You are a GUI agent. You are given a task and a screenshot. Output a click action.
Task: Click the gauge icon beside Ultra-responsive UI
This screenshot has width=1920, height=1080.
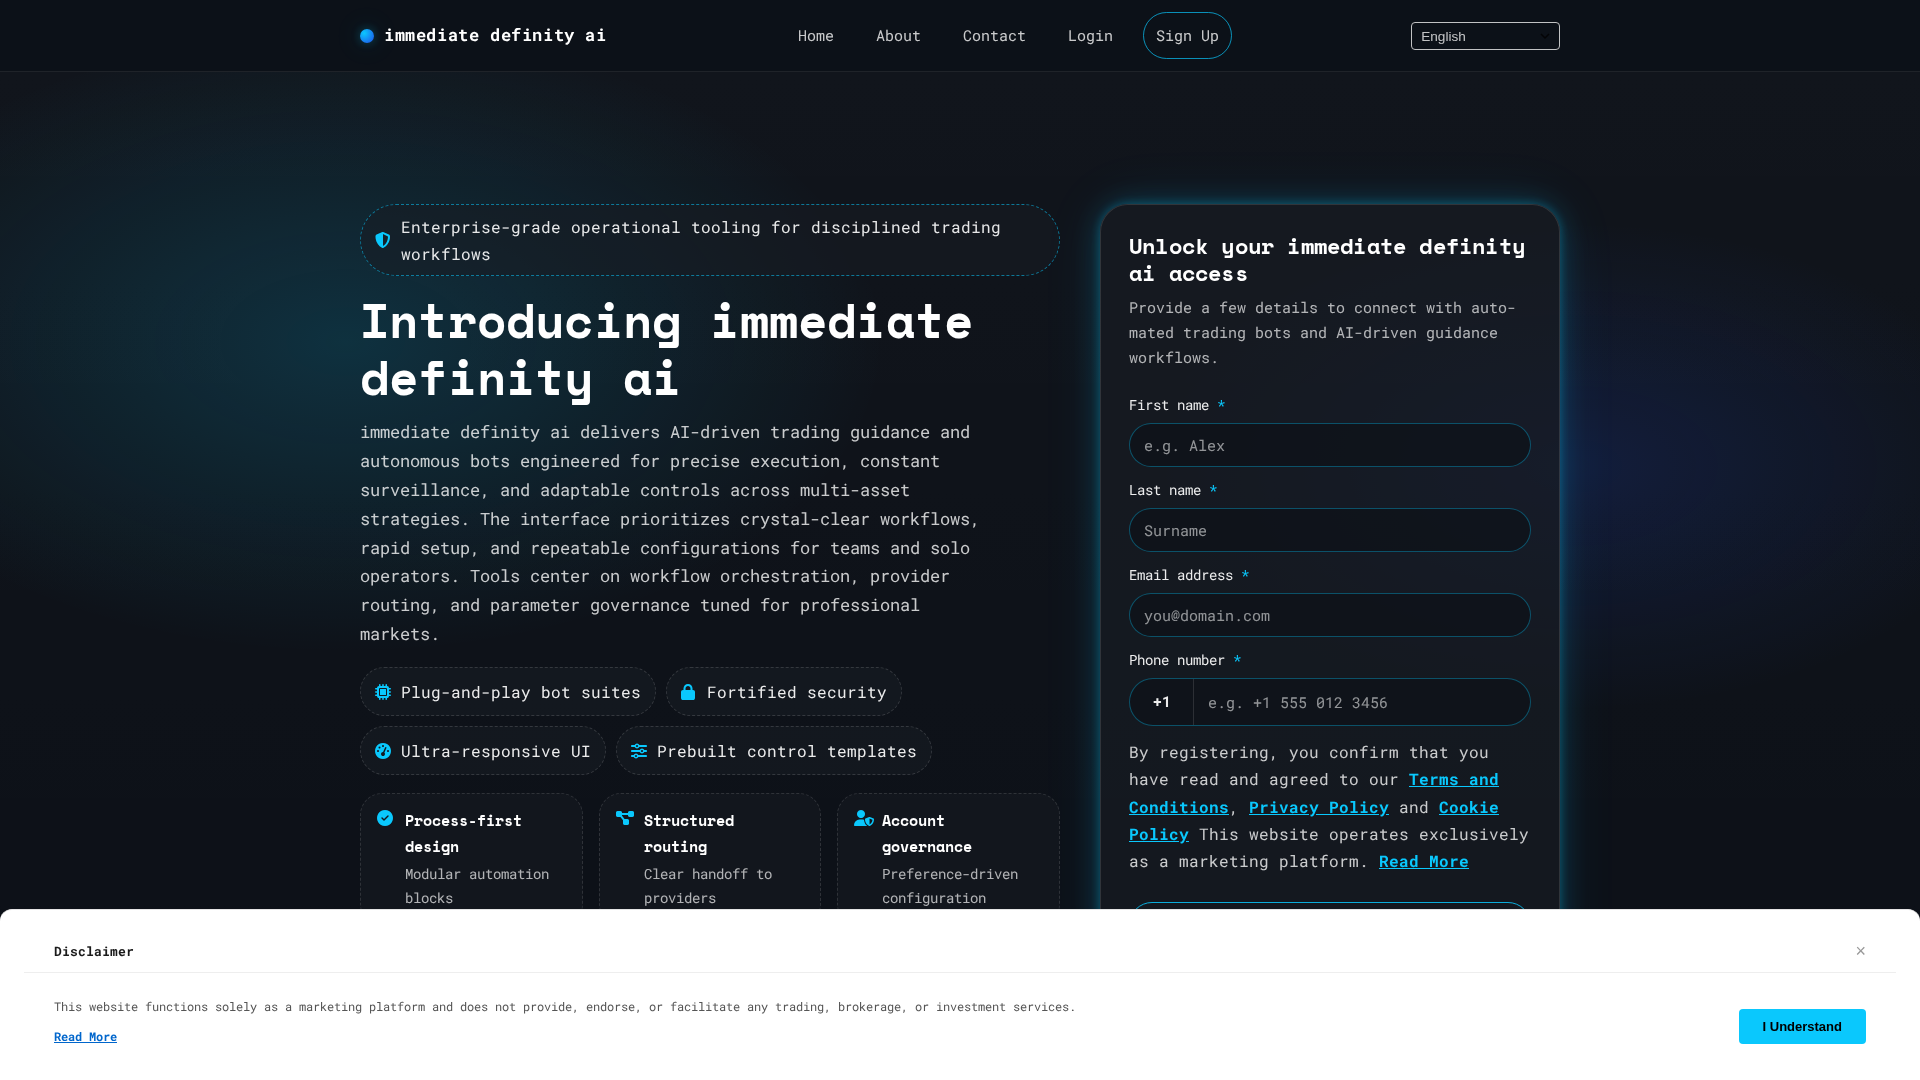click(x=383, y=751)
